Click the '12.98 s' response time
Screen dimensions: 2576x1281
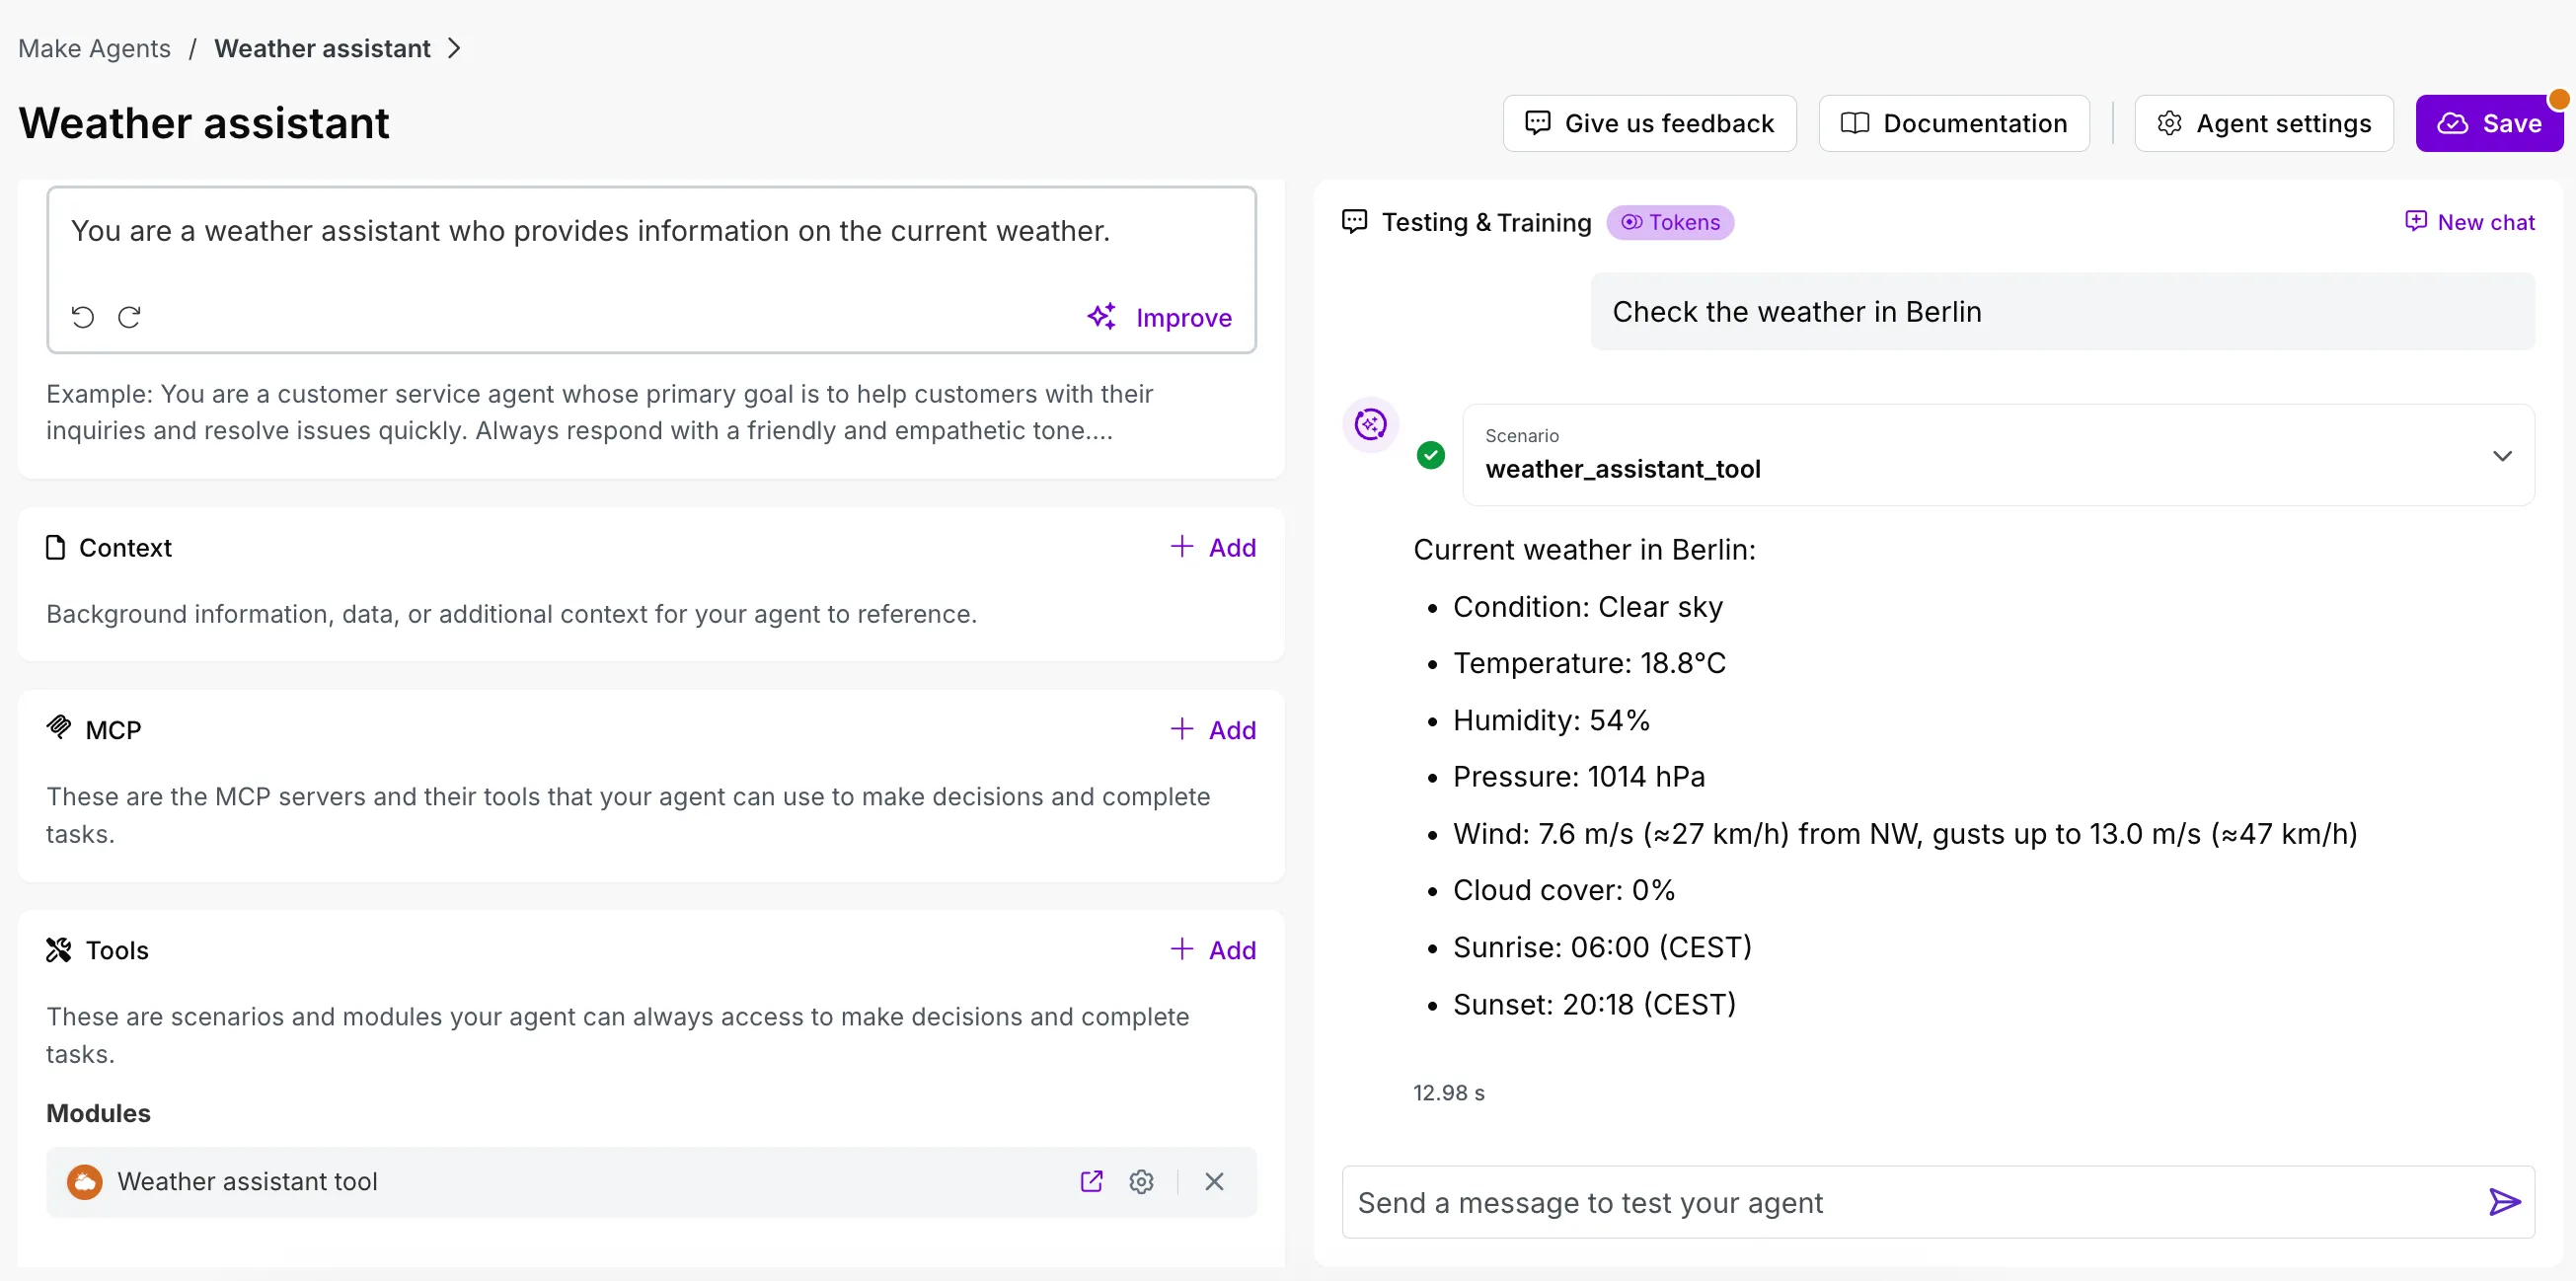point(1448,1092)
